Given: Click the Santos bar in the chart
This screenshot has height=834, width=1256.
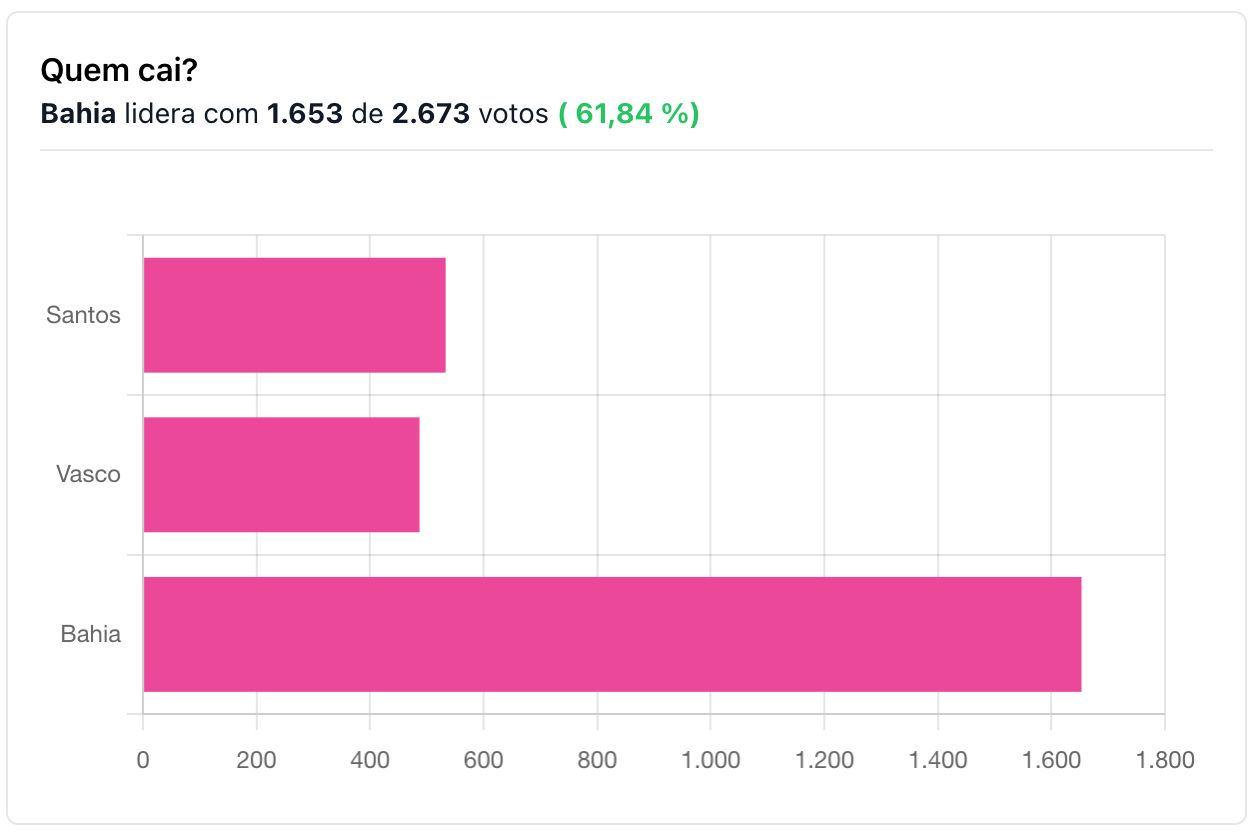Looking at the screenshot, I should click(x=294, y=315).
